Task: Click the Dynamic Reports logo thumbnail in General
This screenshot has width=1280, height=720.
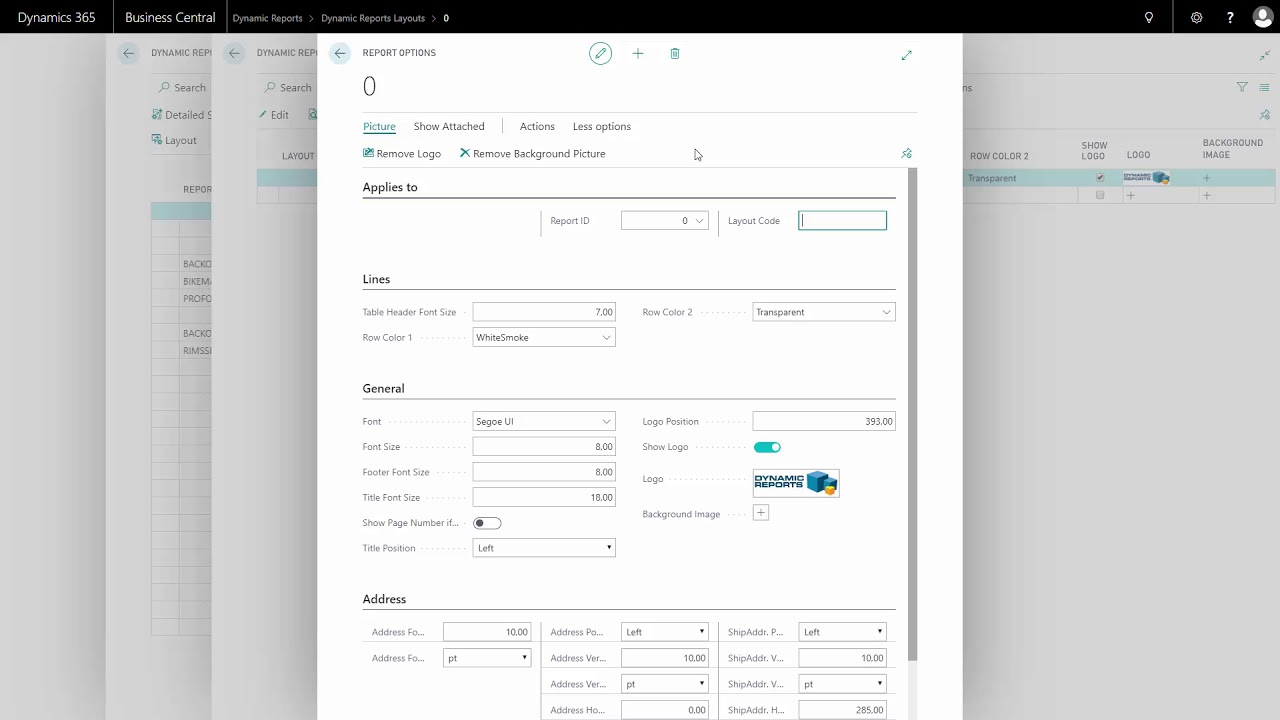Action: [796, 483]
